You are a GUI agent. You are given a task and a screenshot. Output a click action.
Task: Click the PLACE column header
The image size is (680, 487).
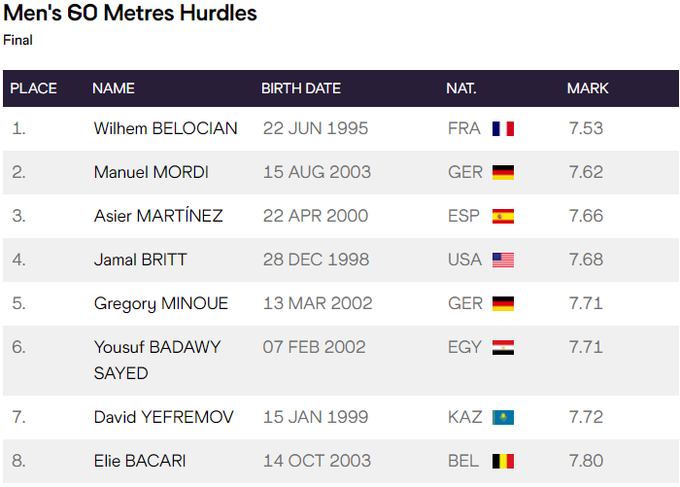[x=33, y=88]
